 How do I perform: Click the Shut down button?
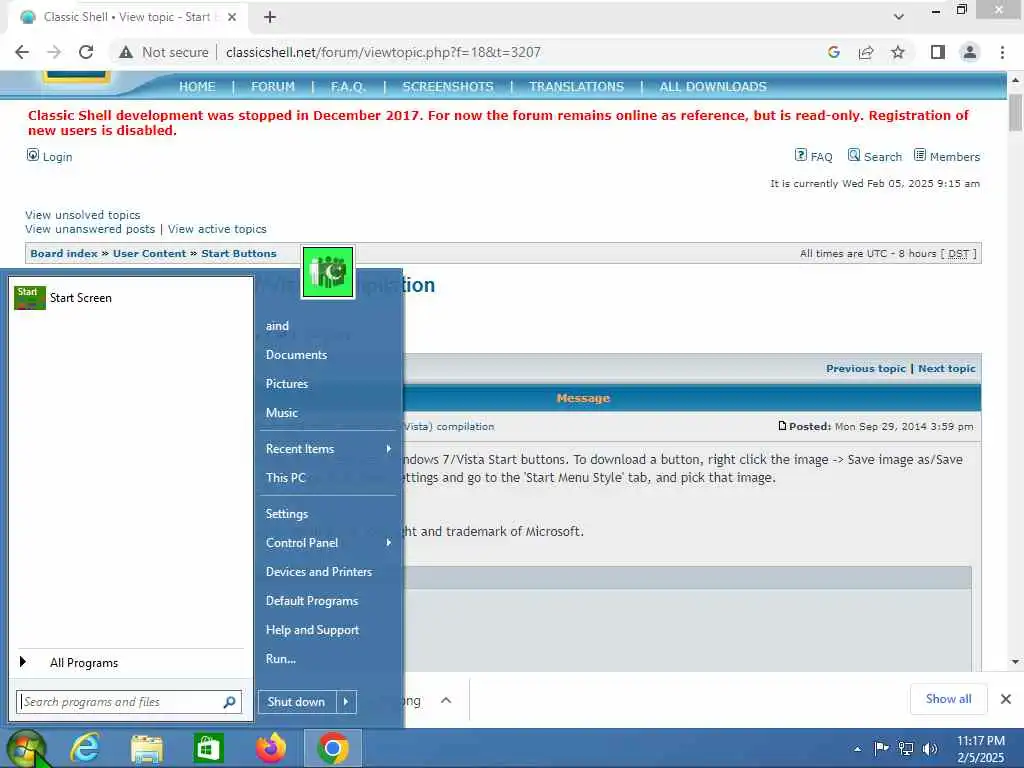[x=297, y=702]
